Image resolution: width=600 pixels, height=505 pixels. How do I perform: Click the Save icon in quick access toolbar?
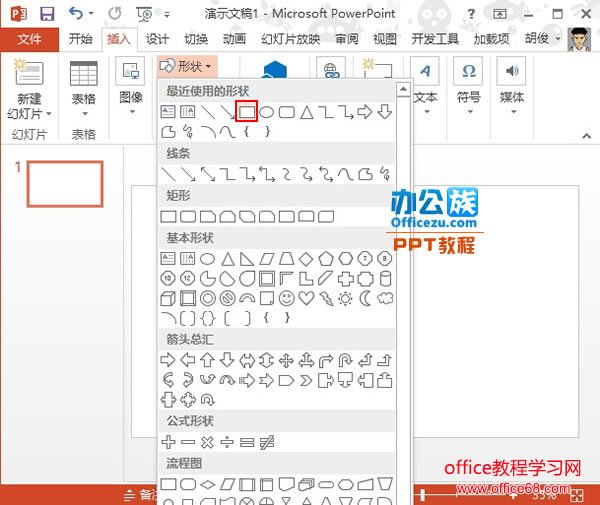[x=47, y=14]
